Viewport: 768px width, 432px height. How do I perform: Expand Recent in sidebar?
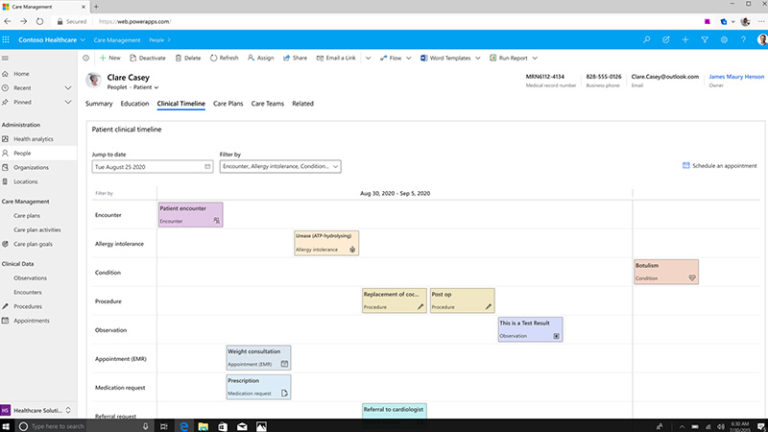pyautogui.click(x=68, y=88)
